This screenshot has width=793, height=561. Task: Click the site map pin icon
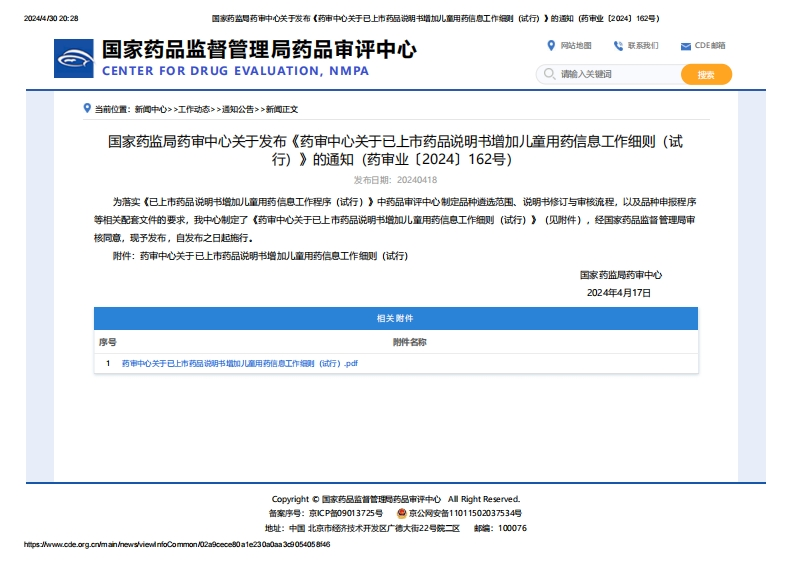coord(551,46)
